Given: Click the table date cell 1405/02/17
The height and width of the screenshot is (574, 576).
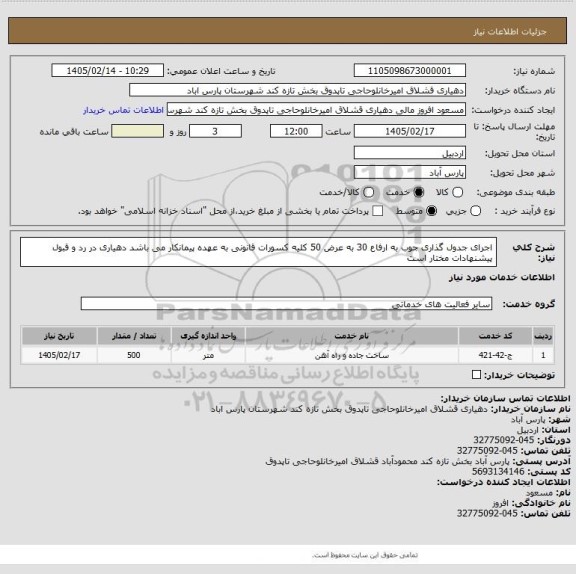Looking at the screenshot, I should (x=59, y=355).
